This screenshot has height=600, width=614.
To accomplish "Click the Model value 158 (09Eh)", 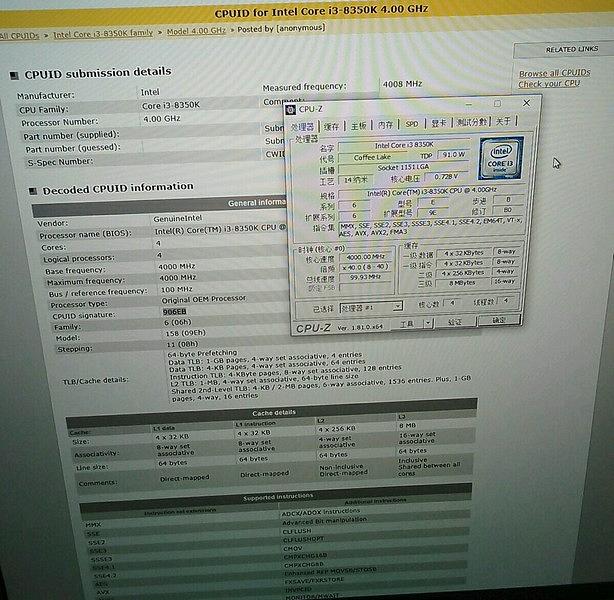I will tap(185, 333).
